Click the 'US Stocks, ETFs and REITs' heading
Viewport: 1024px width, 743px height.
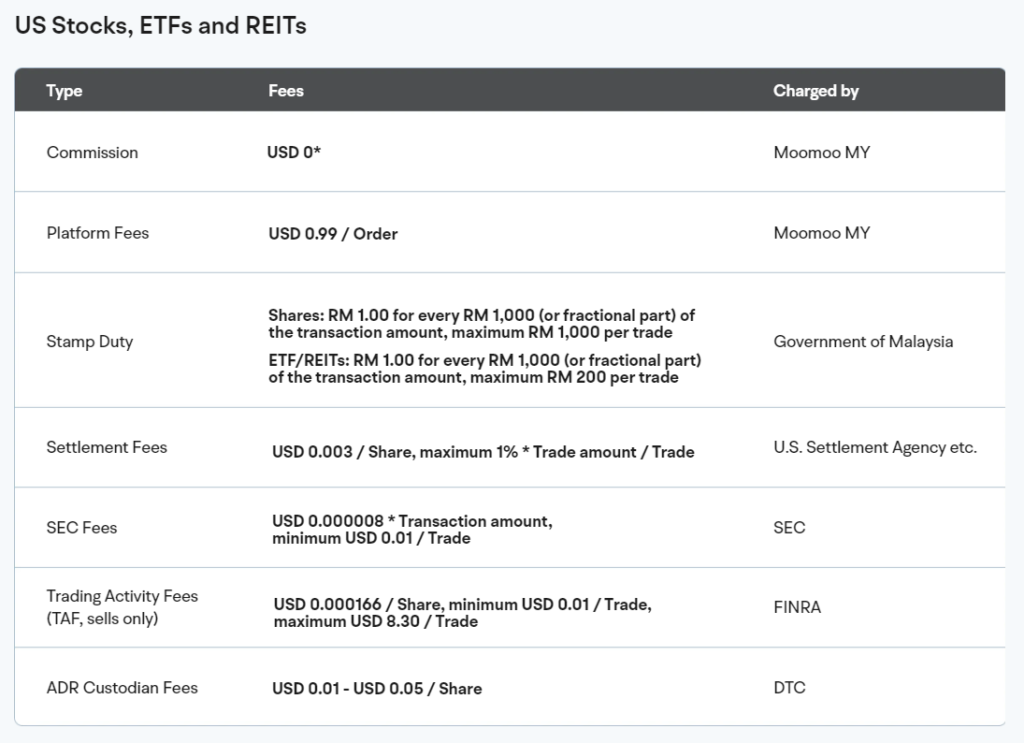point(161,25)
